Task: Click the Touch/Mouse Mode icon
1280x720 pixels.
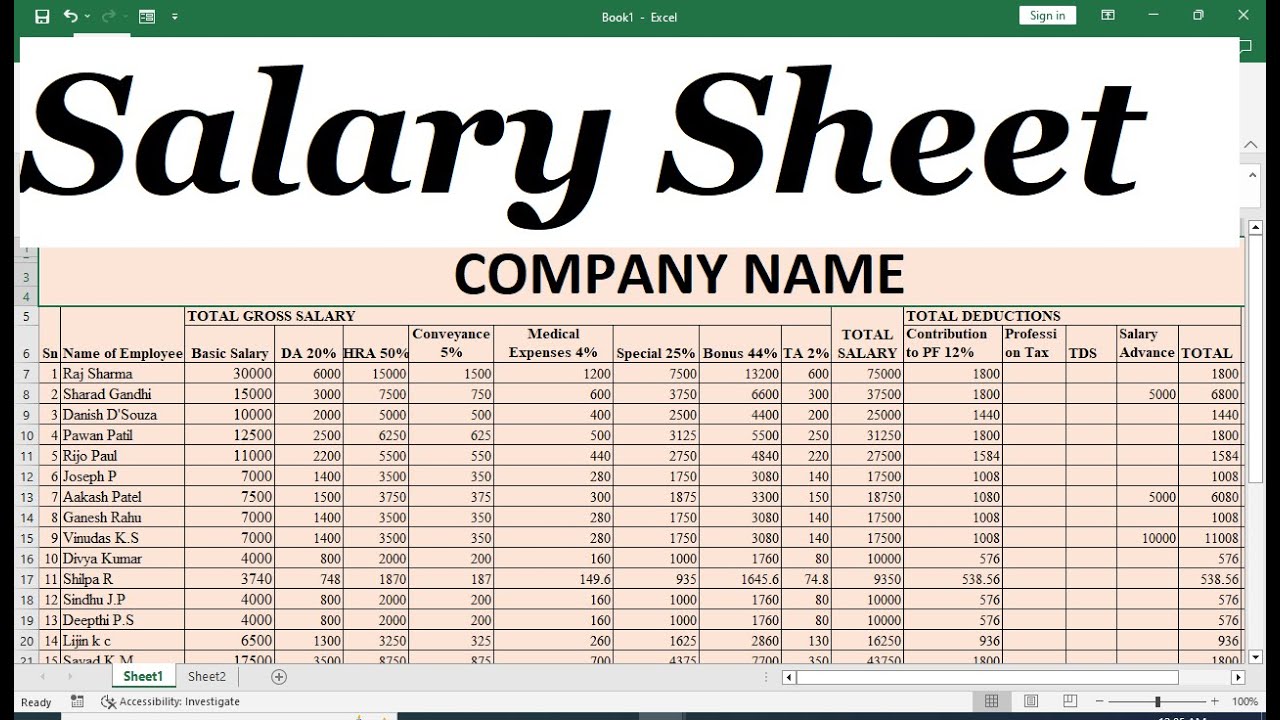Action: click(146, 16)
